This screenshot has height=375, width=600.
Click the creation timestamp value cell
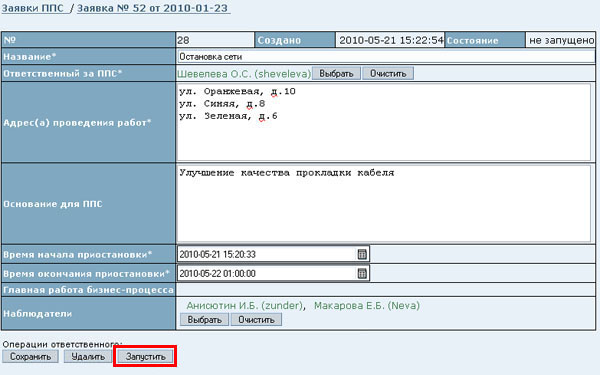pos(390,40)
